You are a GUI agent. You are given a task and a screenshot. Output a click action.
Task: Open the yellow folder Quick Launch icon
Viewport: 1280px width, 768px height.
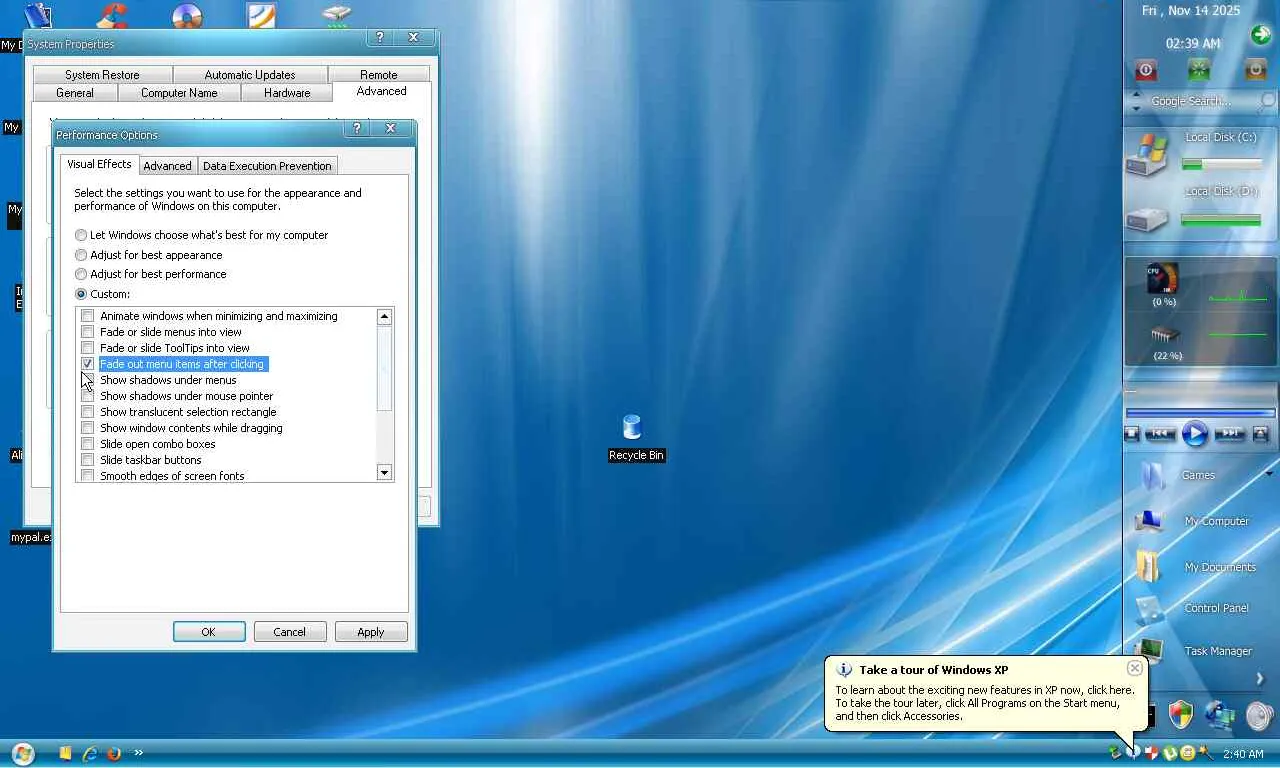coord(65,753)
